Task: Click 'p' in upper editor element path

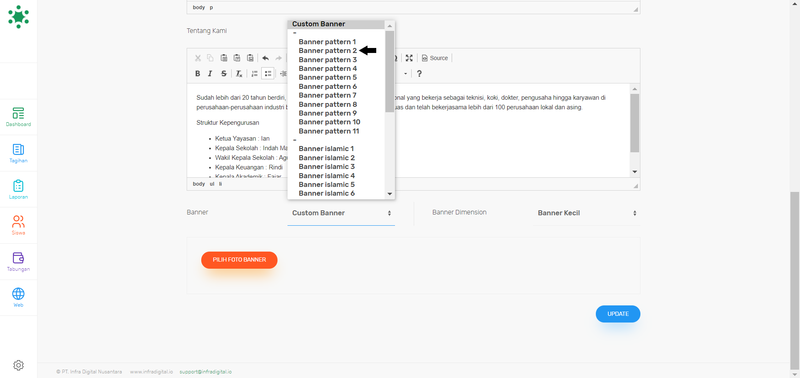Action: click(212, 8)
